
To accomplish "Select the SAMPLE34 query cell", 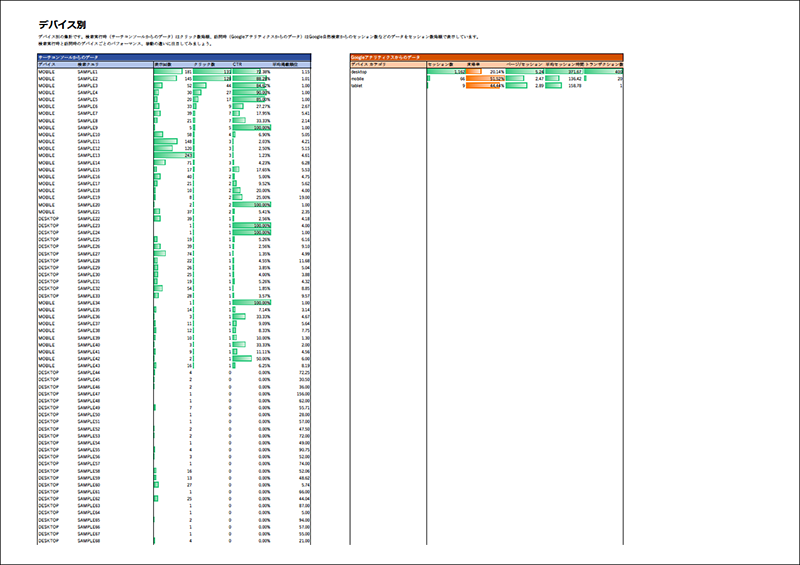I will (89, 303).
